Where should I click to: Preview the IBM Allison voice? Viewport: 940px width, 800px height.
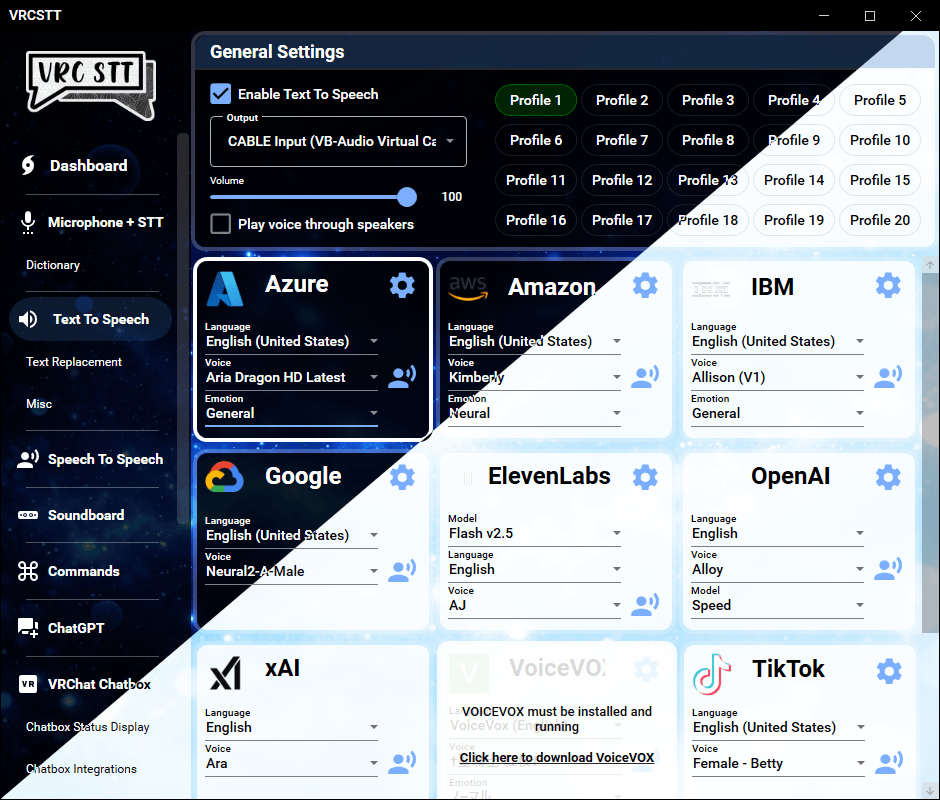click(x=888, y=376)
